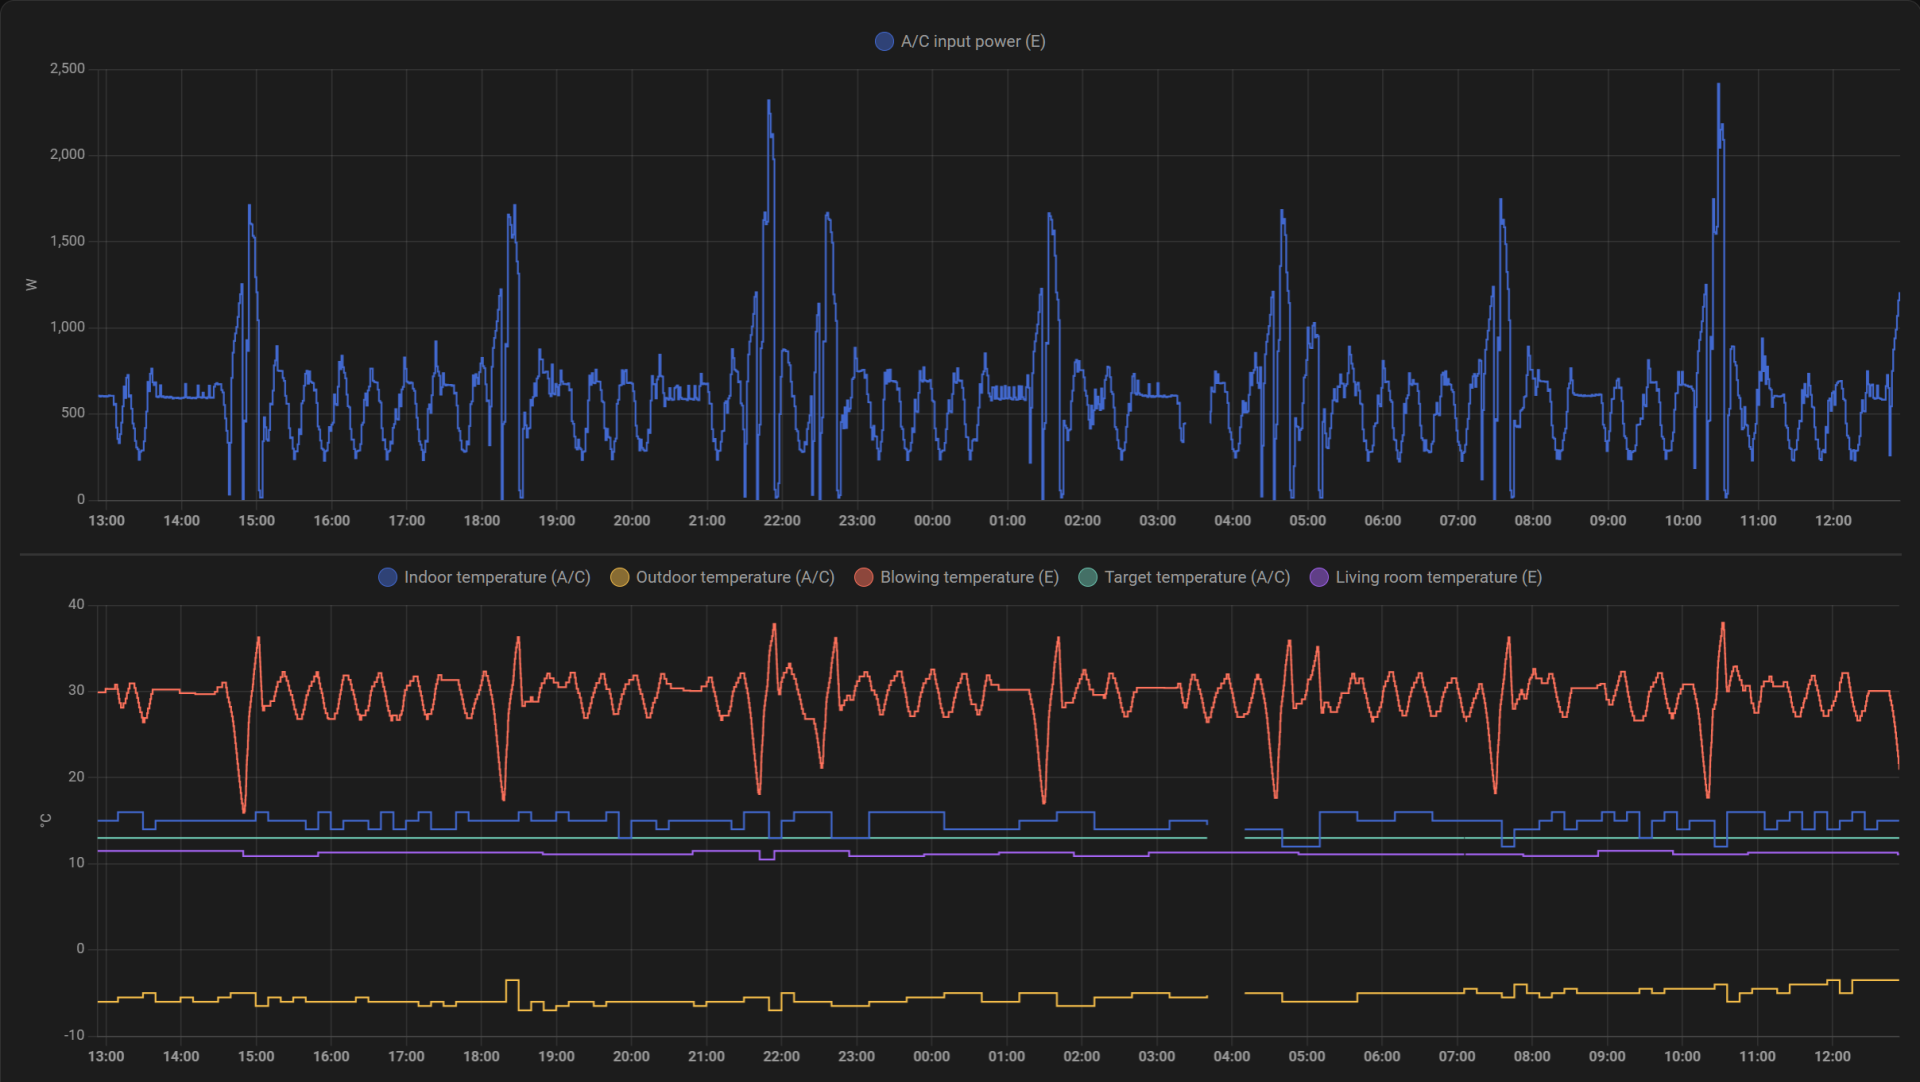Click the Indoor temperature (A/C) legend text
Viewport: 1920px width, 1082px height.
click(x=497, y=577)
